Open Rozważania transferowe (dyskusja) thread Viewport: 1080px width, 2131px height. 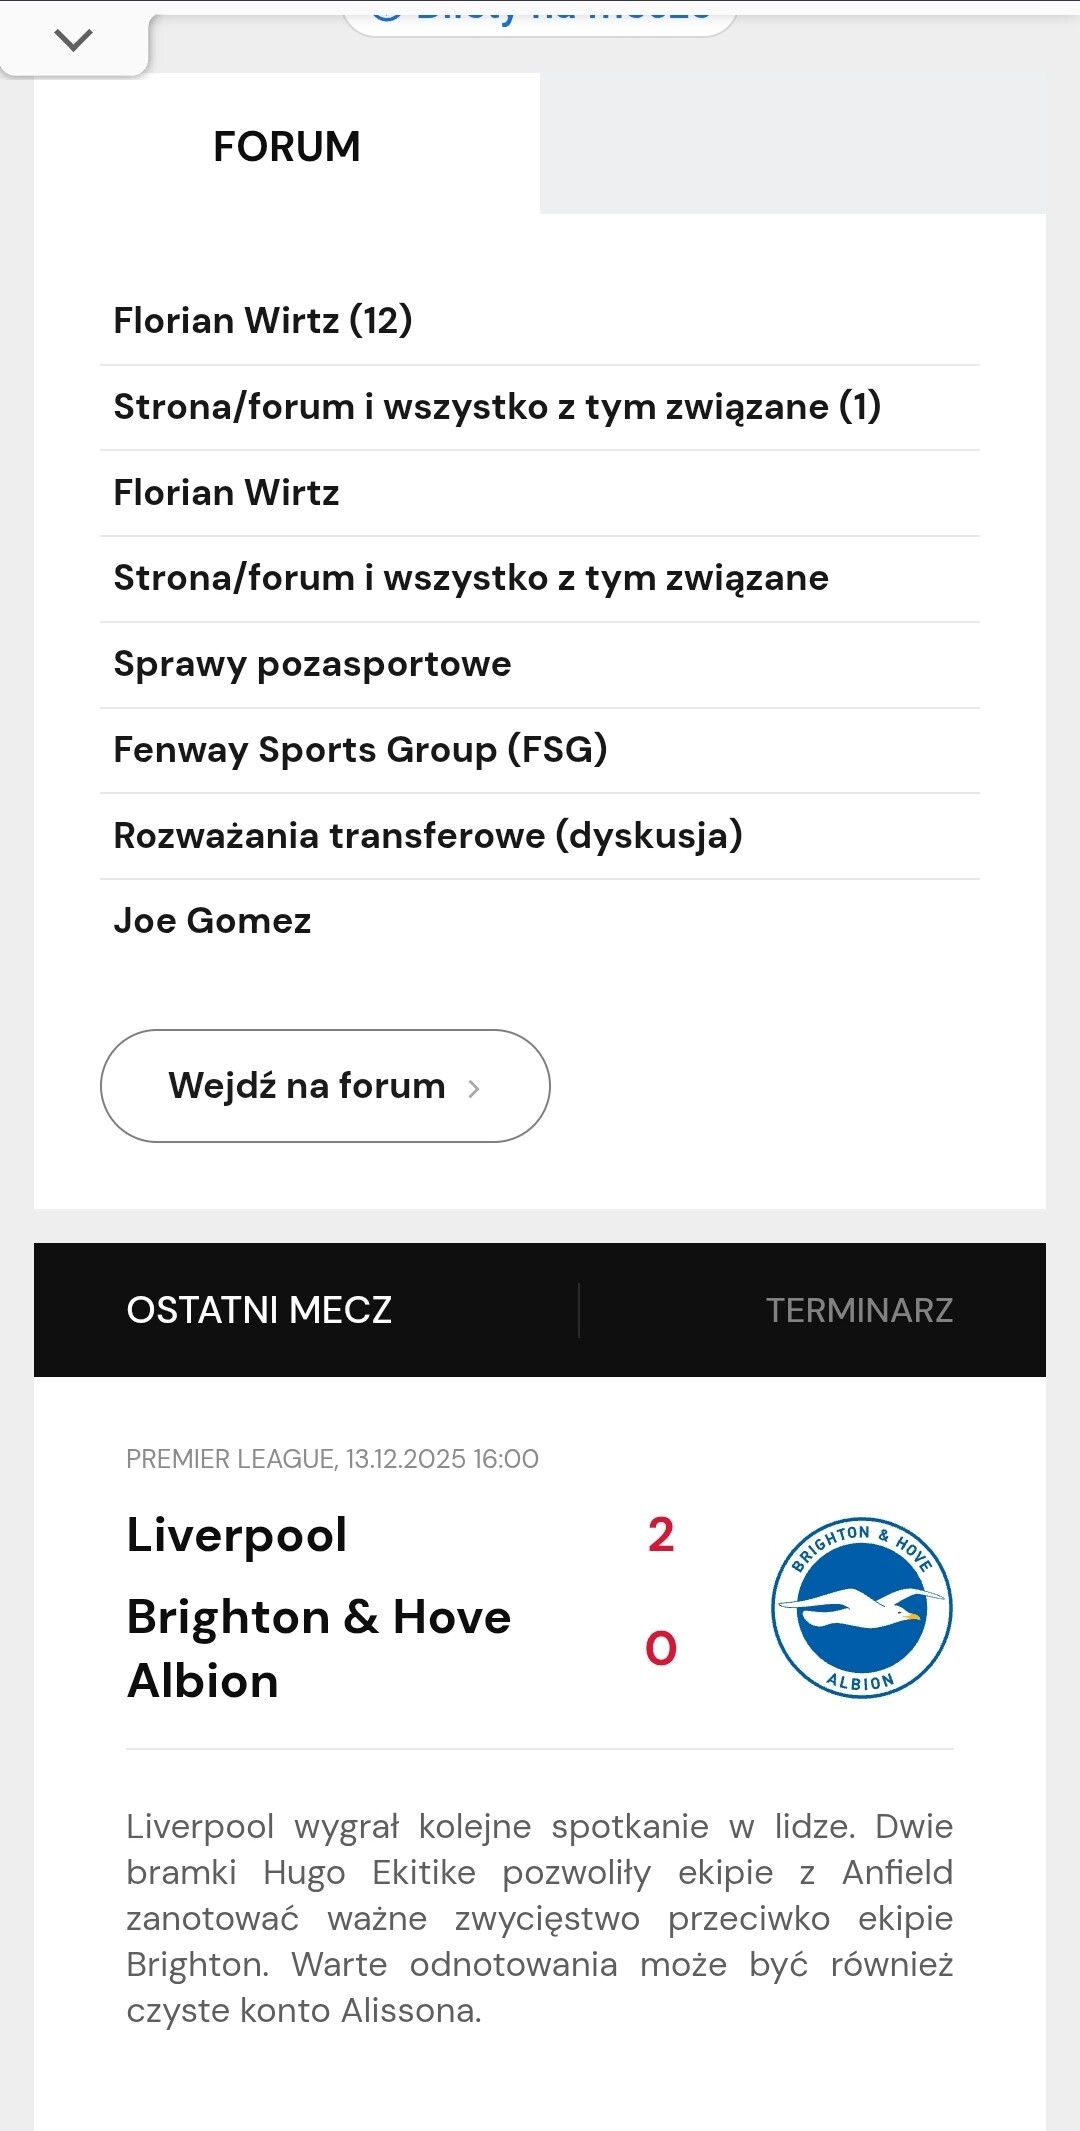(x=428, y=836)
